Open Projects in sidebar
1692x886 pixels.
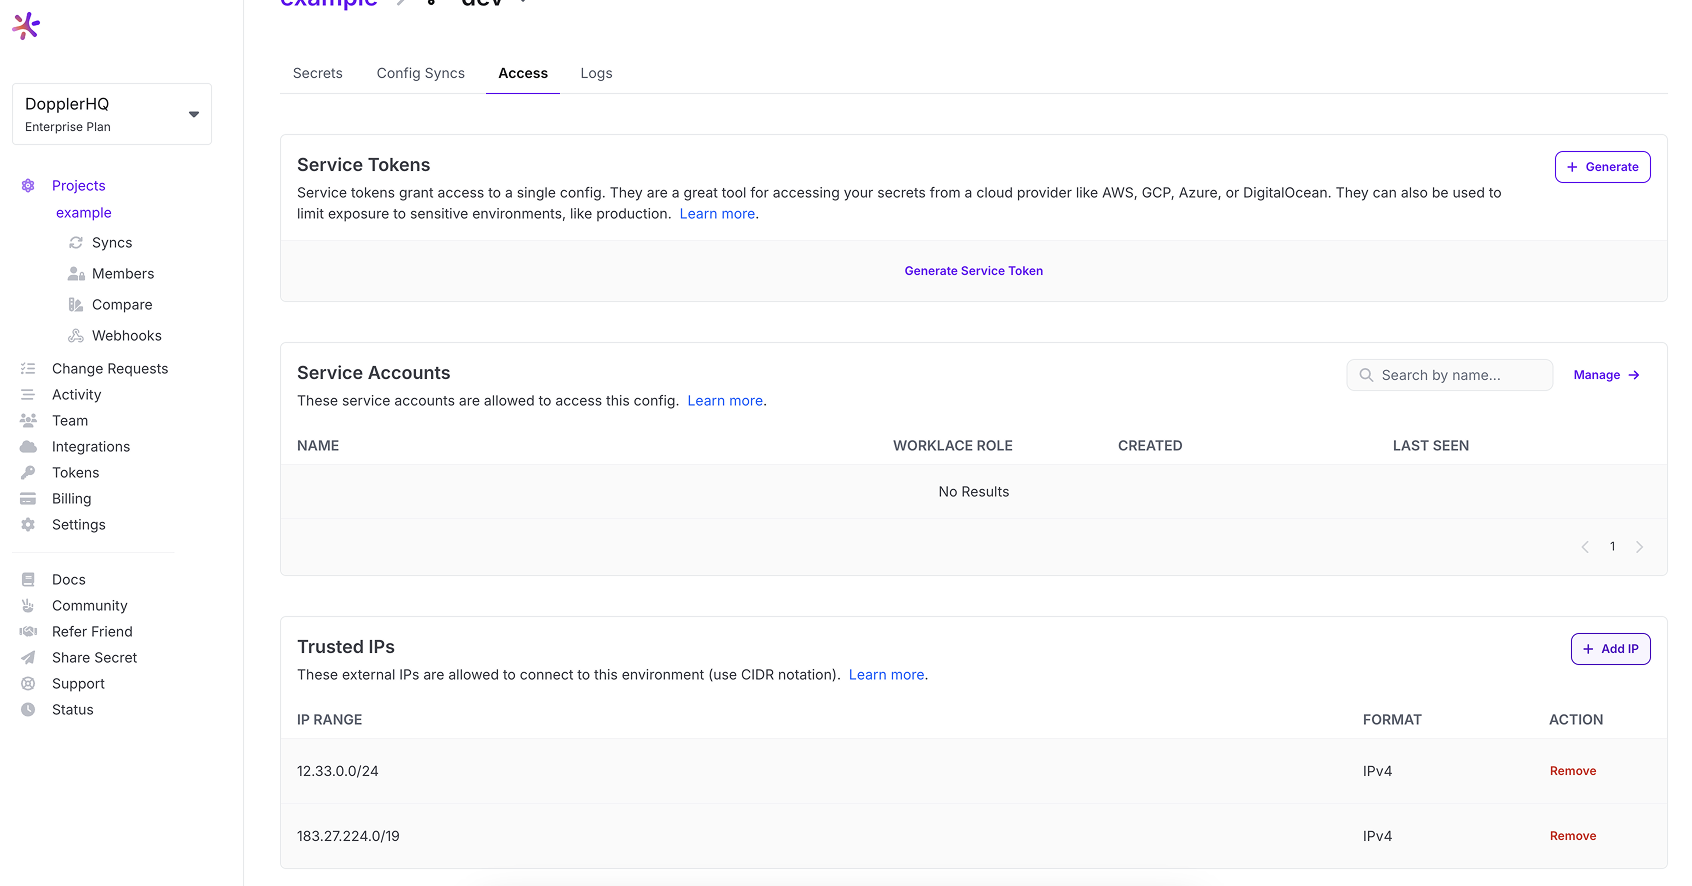pos(78,186)
